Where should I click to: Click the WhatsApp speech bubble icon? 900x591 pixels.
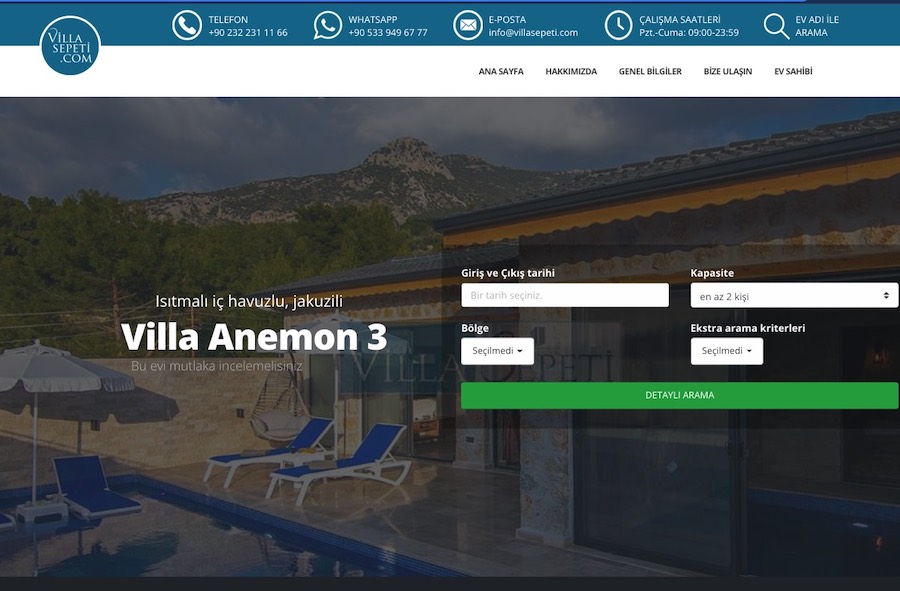pos(327,26)
